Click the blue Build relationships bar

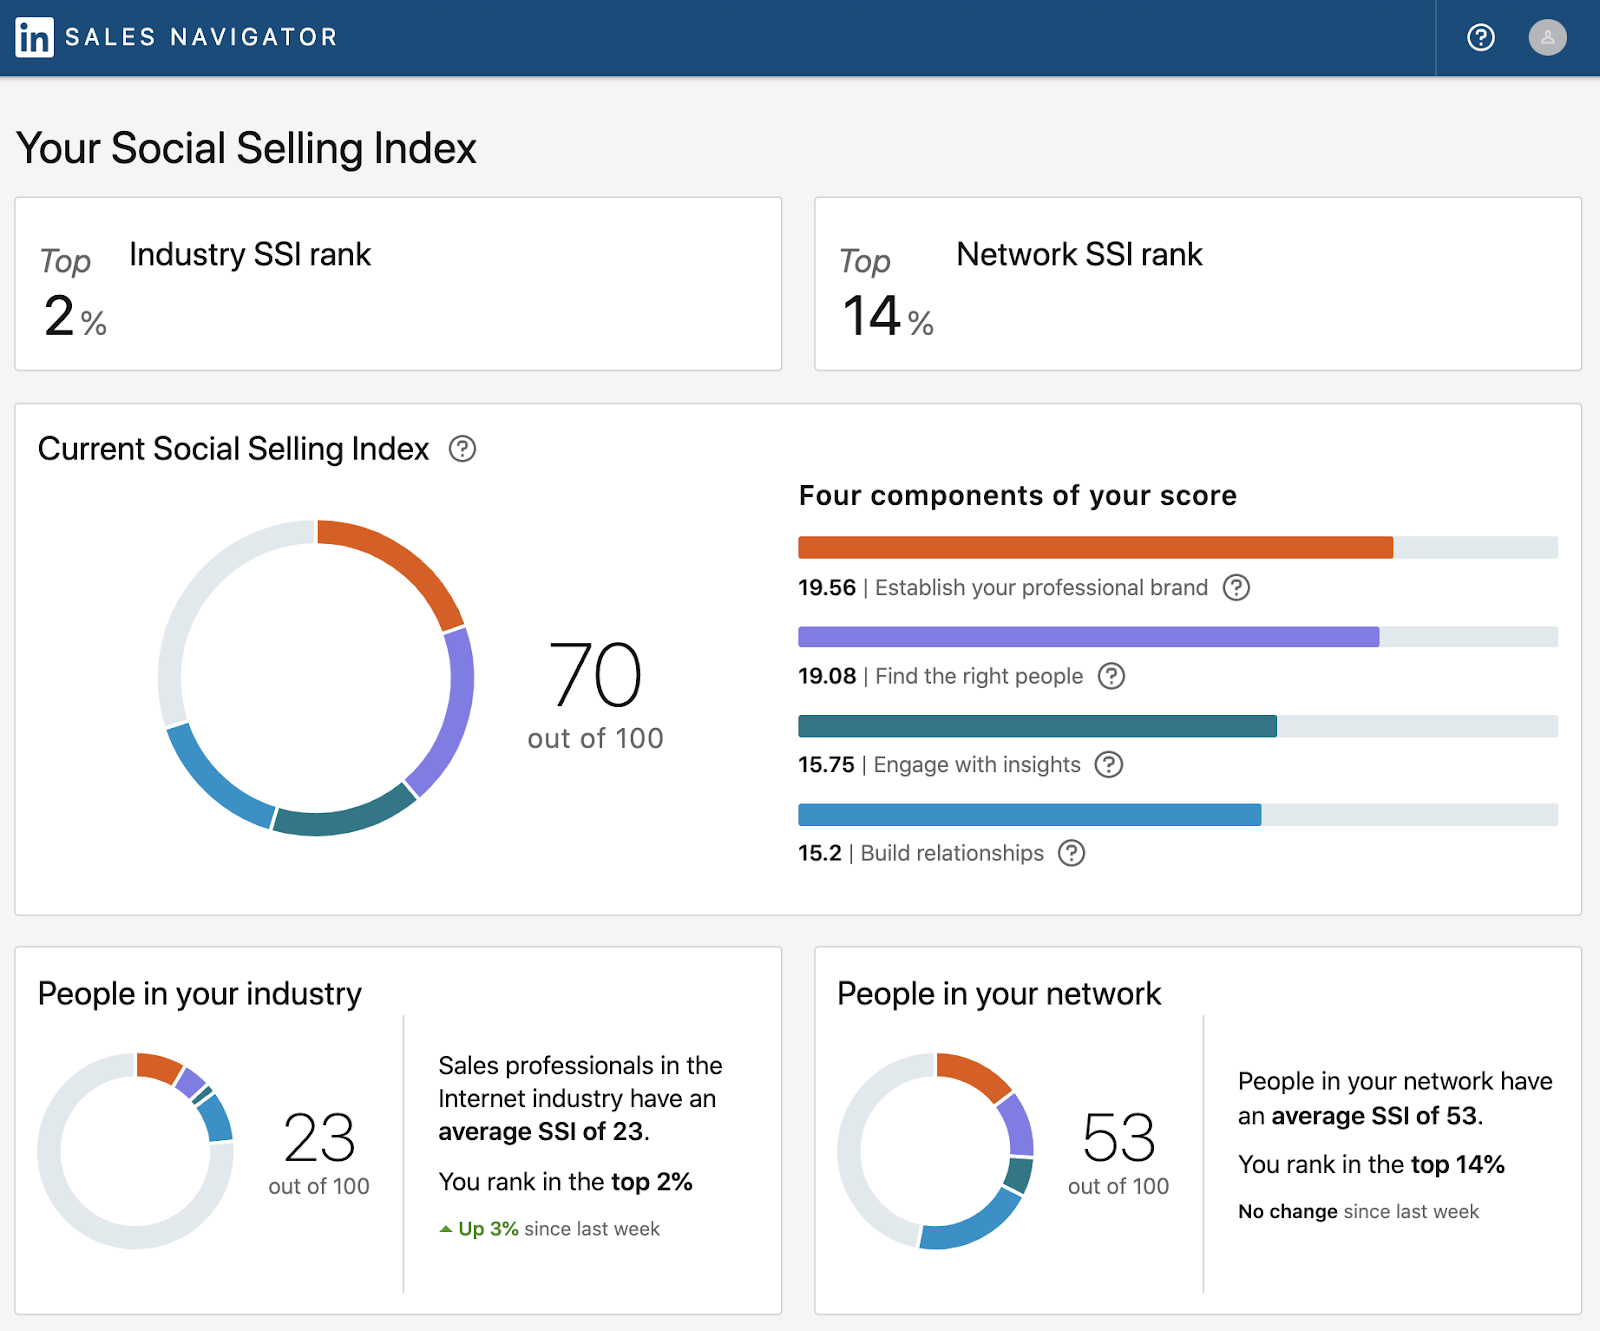pyautogui.click(x=1029, y=815)
